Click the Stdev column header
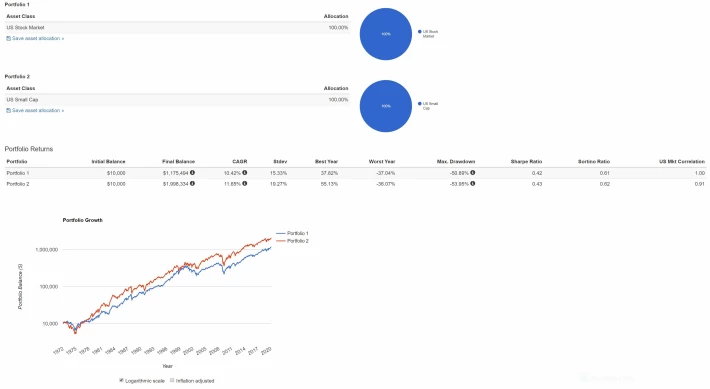 (x=280, y=162)
